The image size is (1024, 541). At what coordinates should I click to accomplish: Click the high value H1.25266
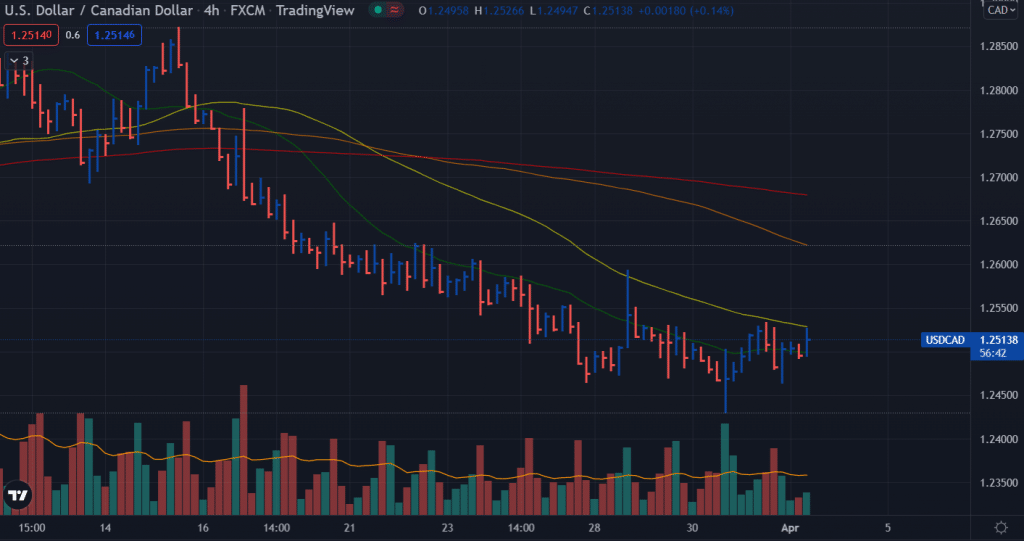point(499,10)
